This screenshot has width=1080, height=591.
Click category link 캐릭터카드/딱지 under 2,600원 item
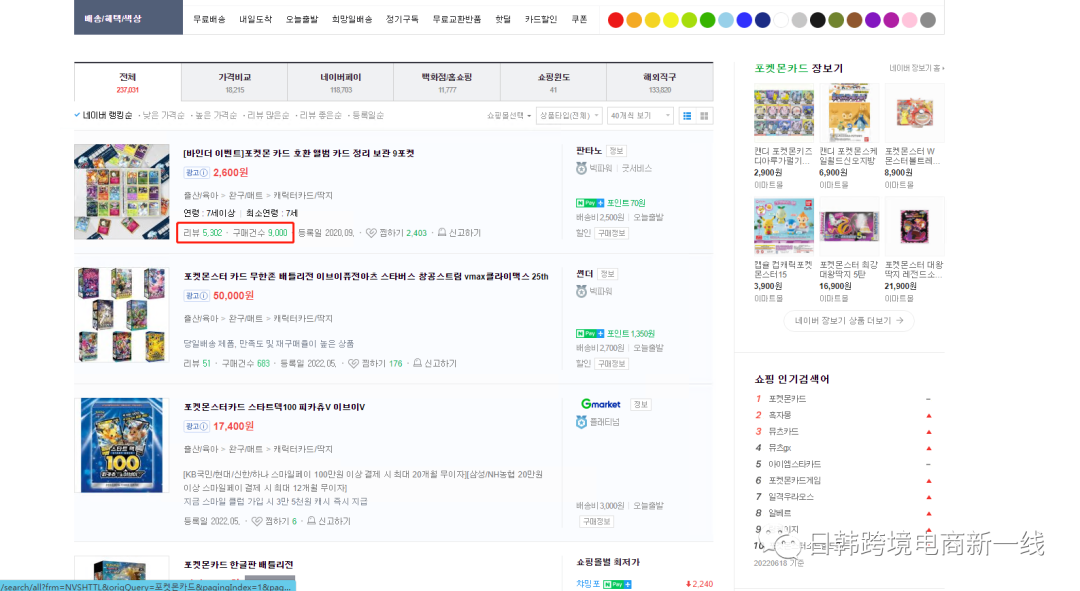point(303,196)
